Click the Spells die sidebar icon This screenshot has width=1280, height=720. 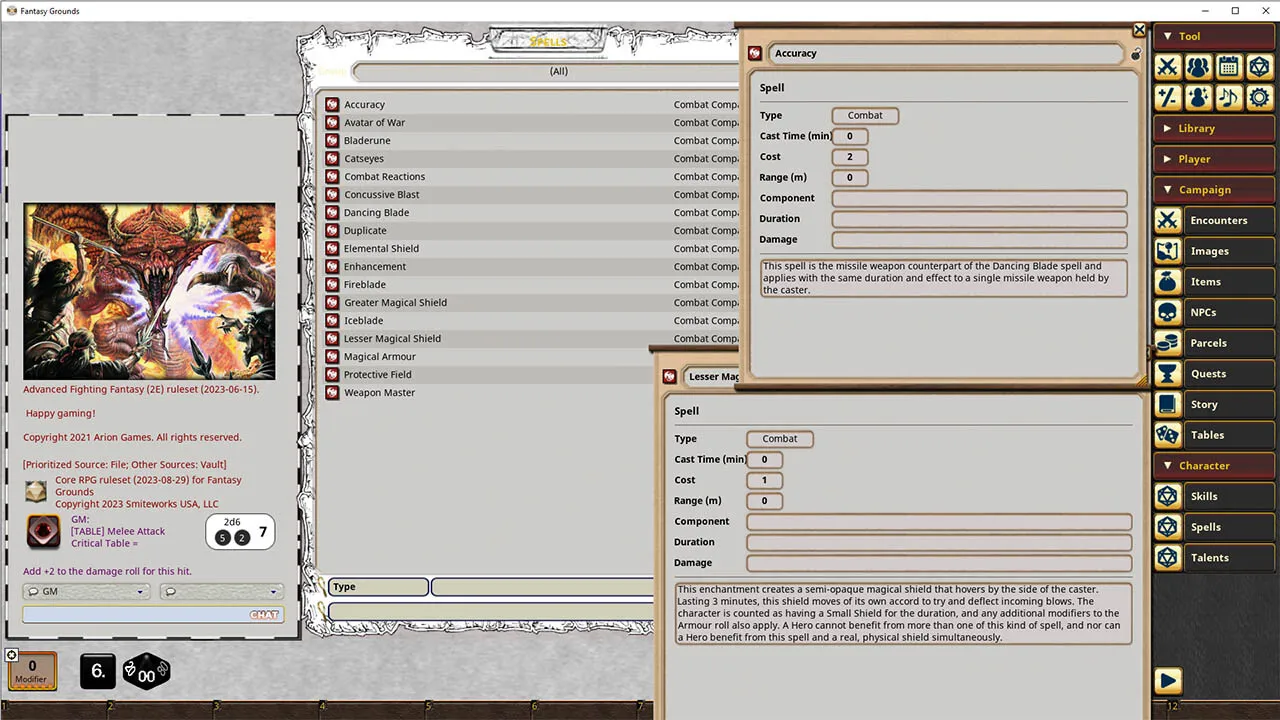click(1167, 527)
